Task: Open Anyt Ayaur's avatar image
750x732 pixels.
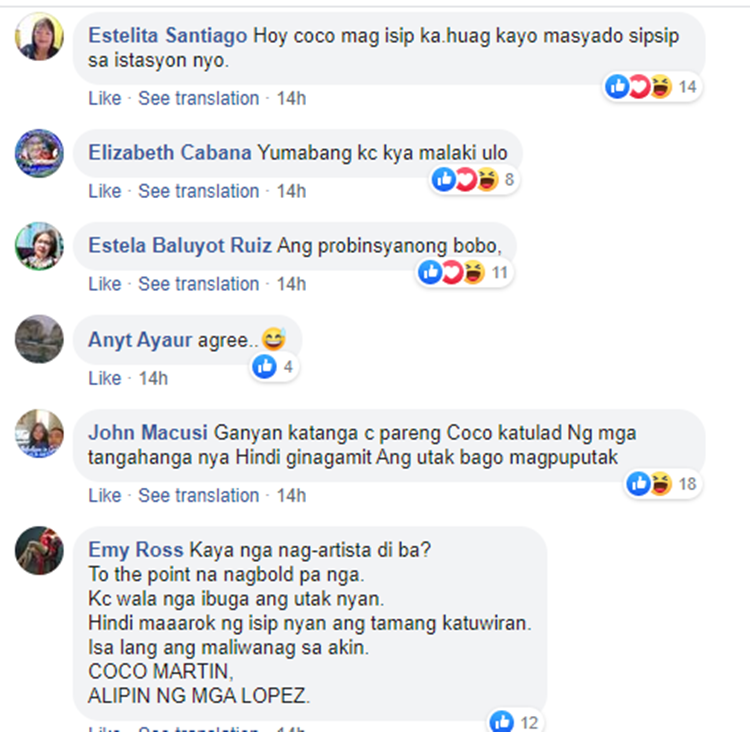Action: click(x=39, y=339)
